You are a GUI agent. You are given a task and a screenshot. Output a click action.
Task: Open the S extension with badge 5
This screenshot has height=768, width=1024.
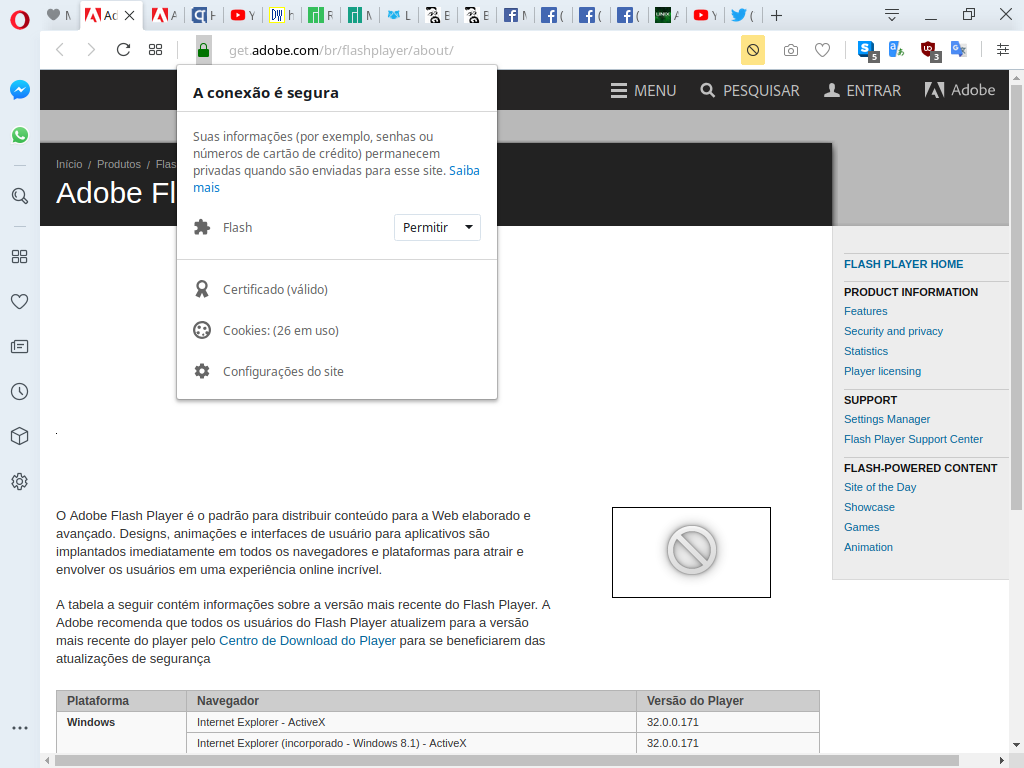867,50
